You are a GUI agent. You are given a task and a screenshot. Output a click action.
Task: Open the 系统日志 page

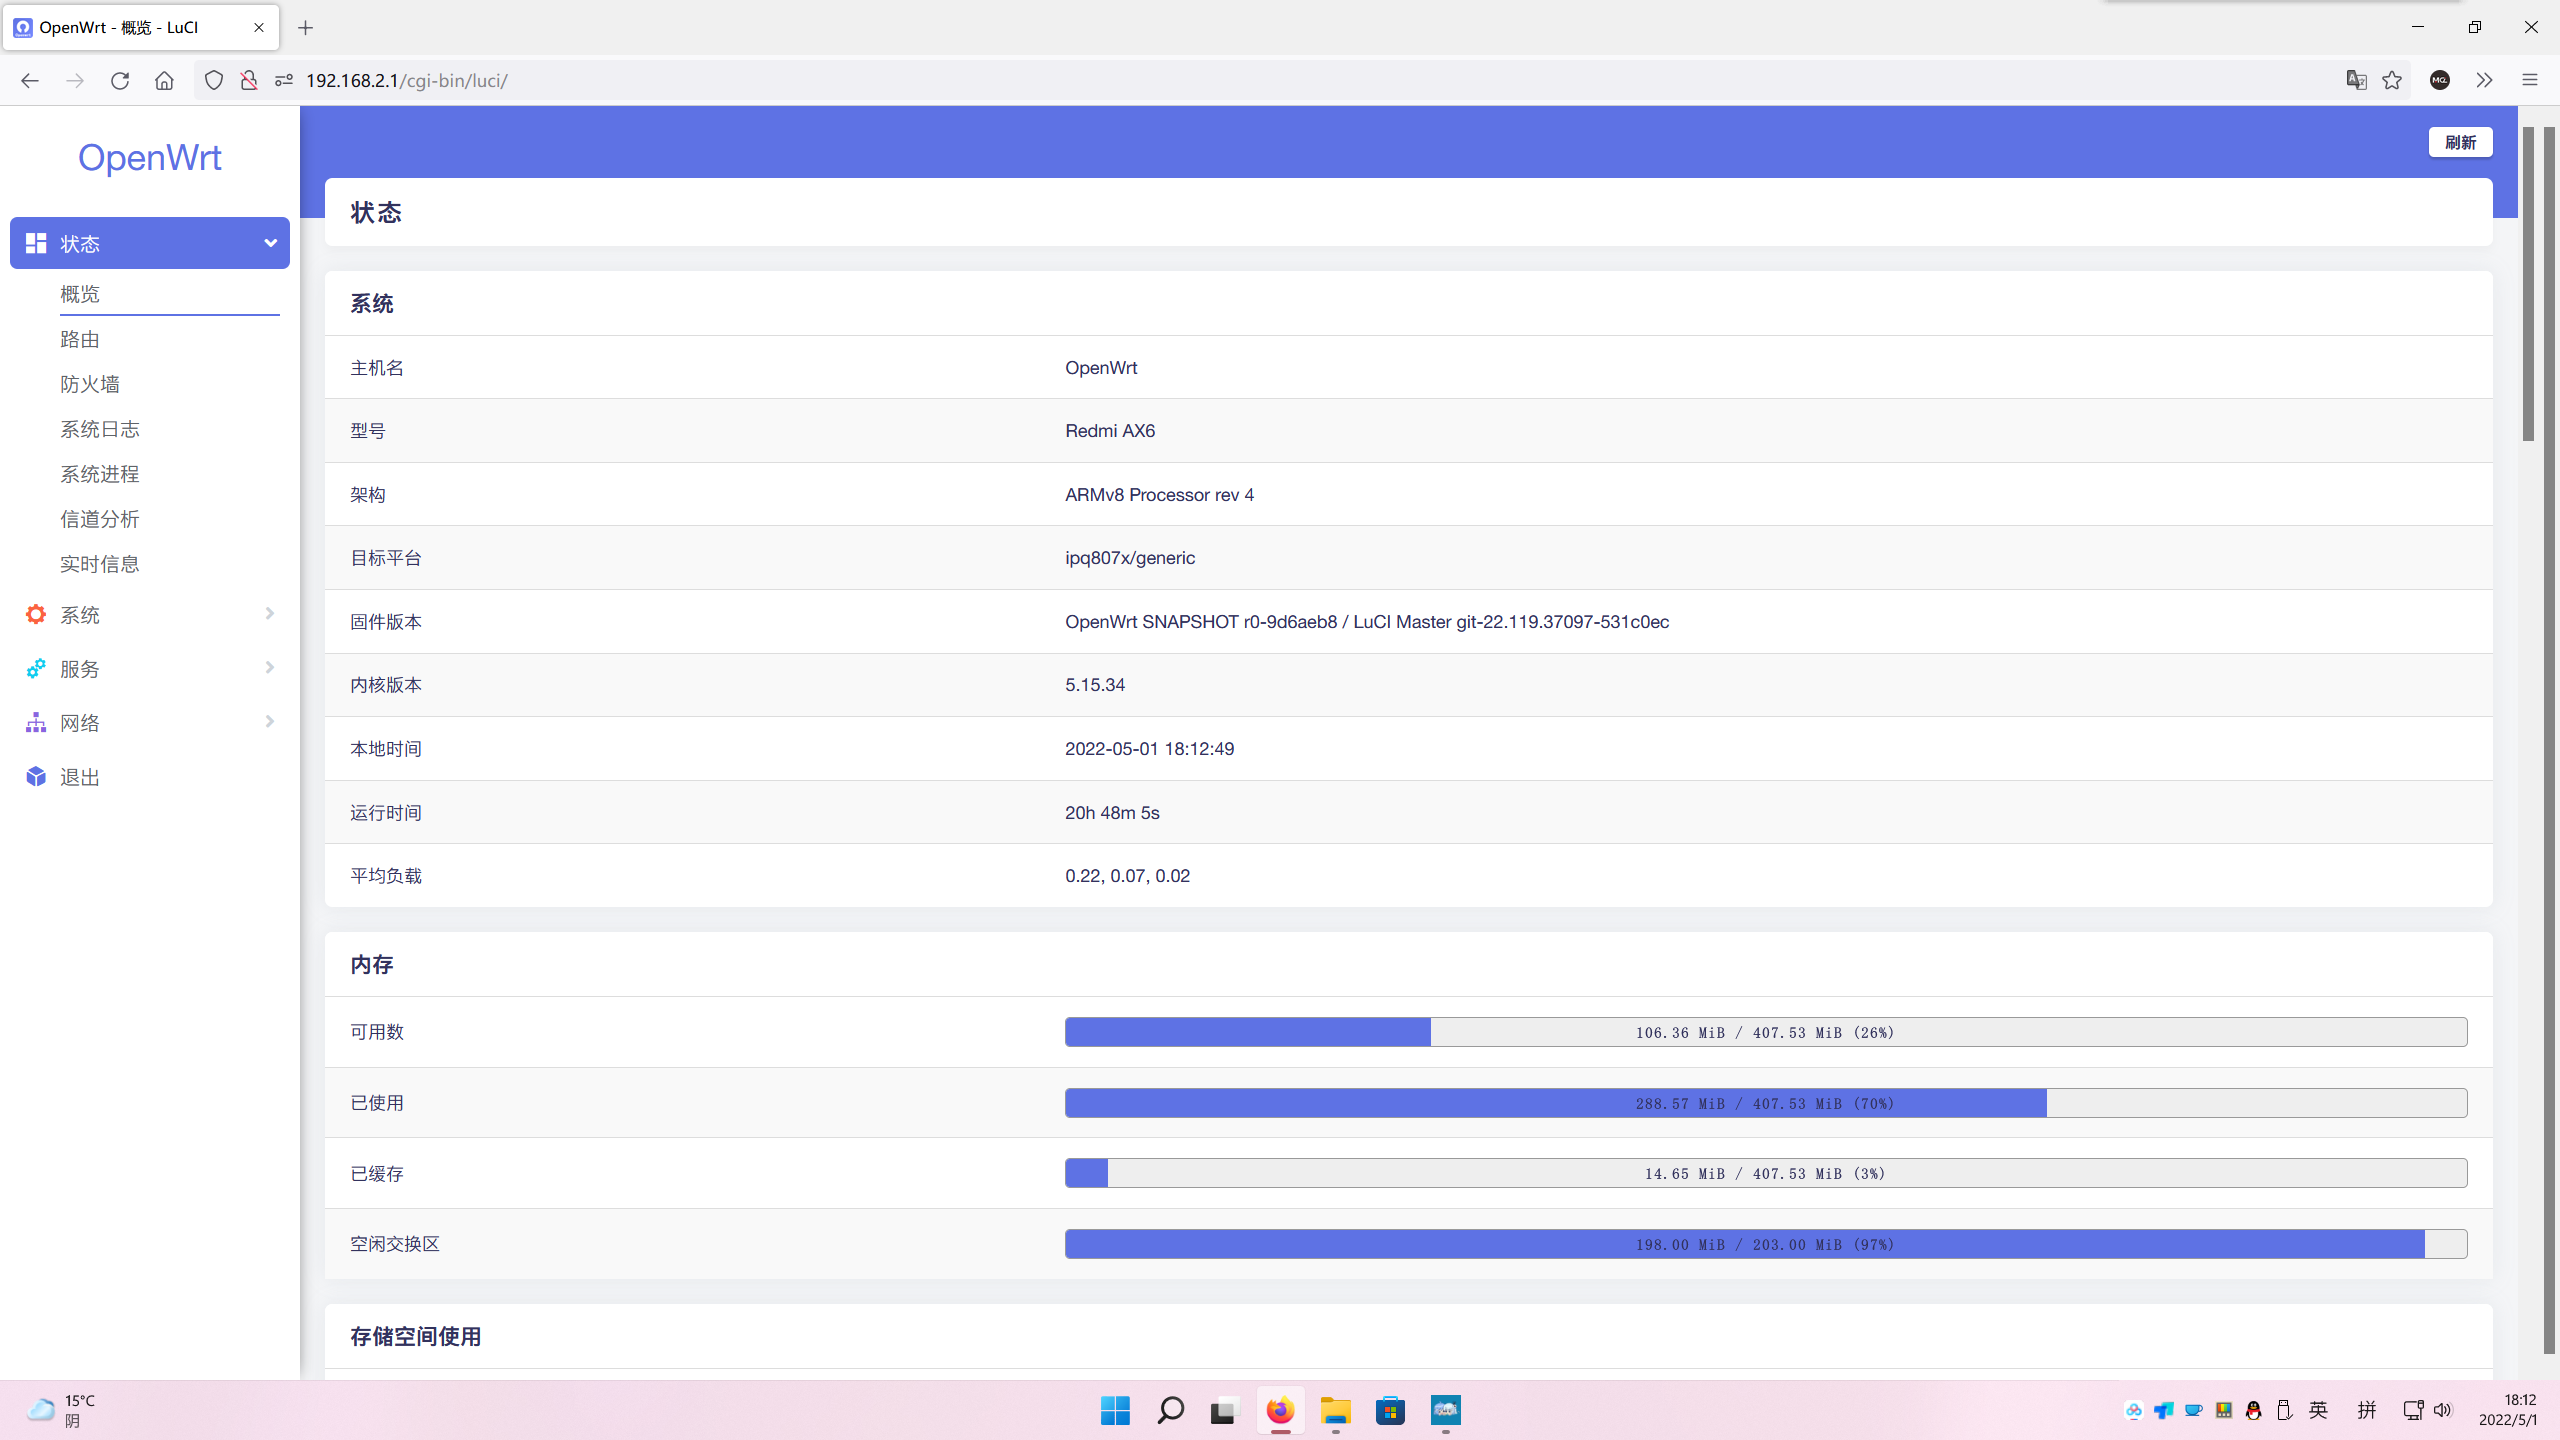[x=100, y=429]
